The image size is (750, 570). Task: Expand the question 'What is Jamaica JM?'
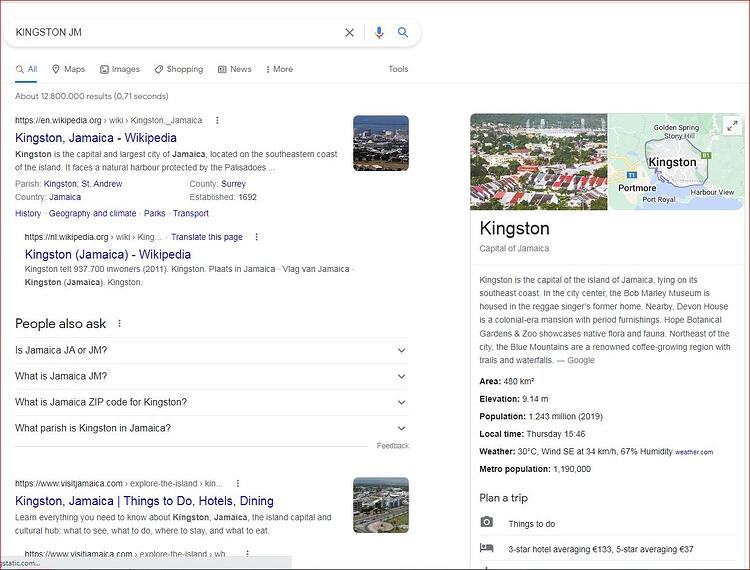click(x=211, y=376)
